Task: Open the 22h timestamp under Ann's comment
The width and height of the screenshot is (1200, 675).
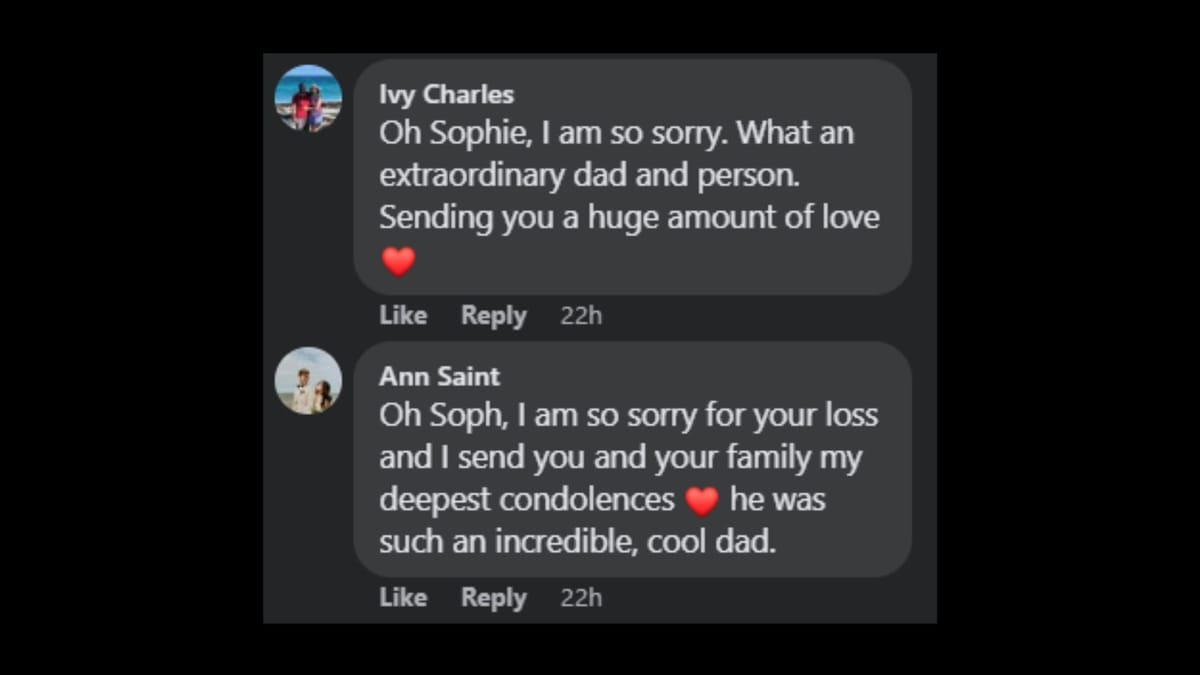Action: point(581,598)
